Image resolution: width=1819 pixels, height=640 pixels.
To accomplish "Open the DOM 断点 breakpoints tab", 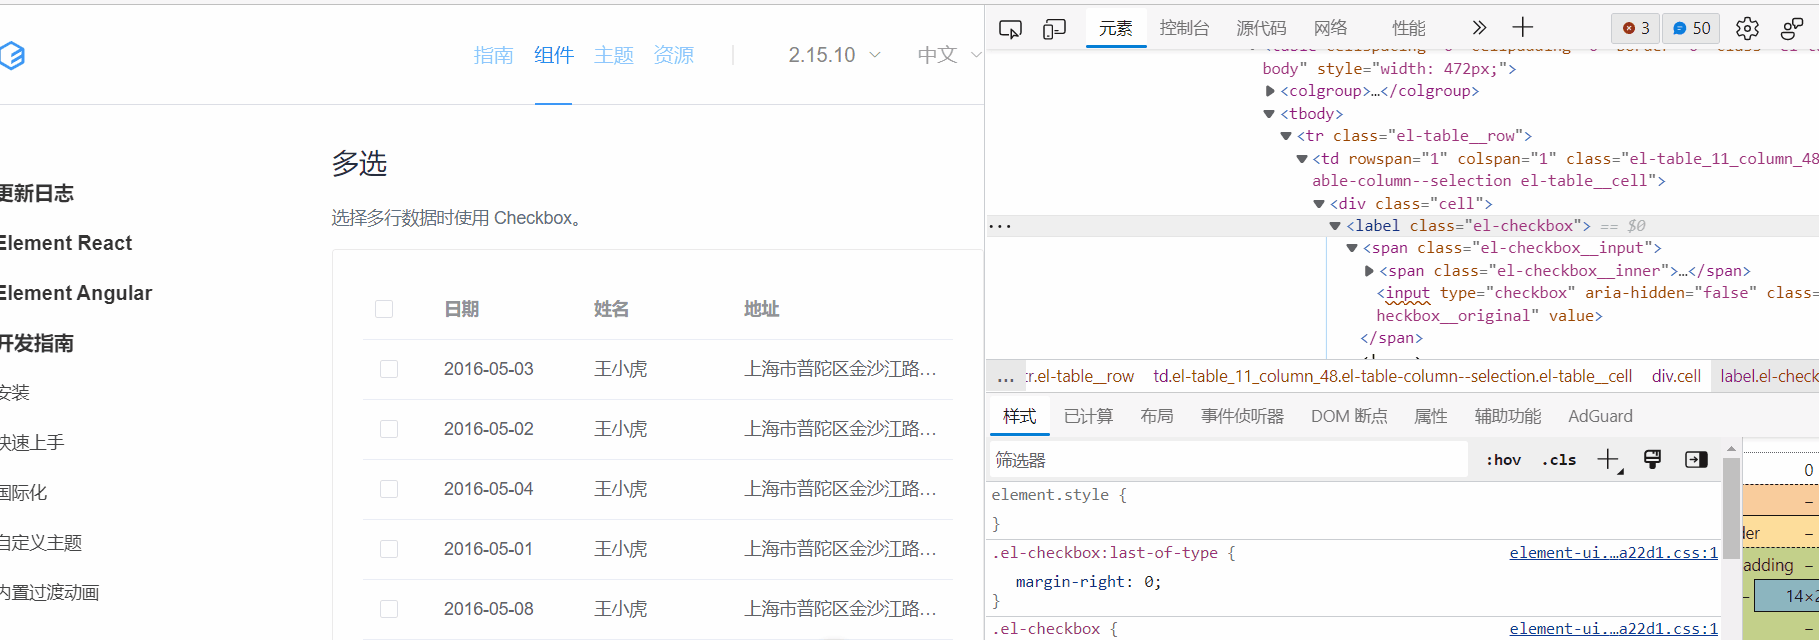I will [1349, 416].
